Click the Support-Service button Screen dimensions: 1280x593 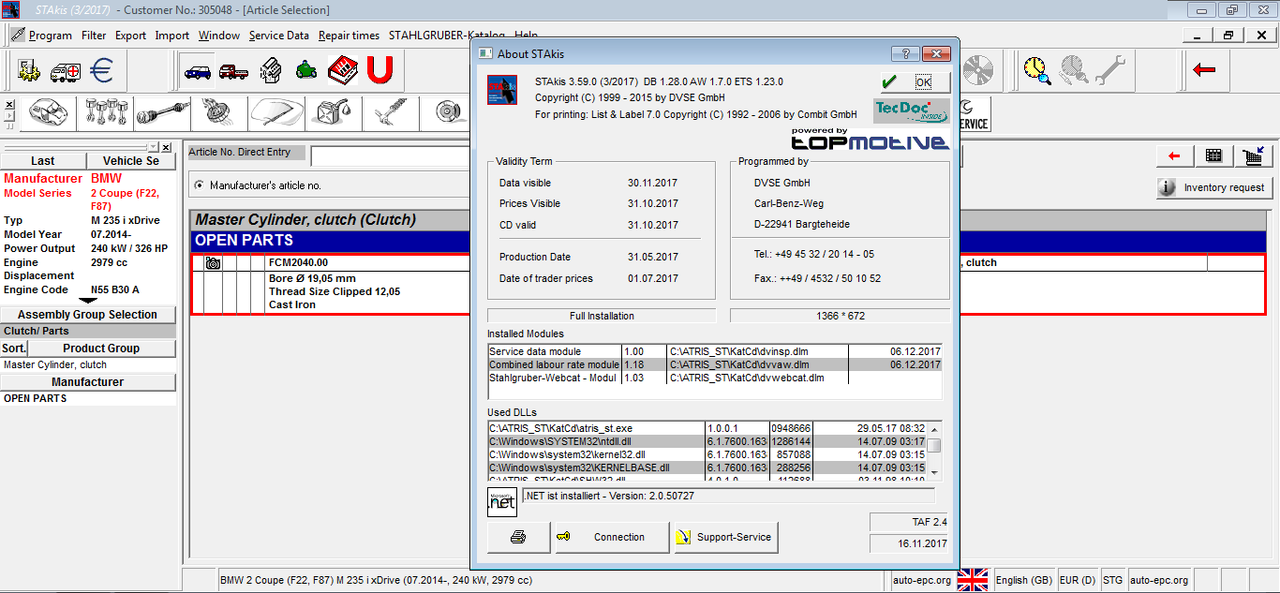tap(725, 537)
